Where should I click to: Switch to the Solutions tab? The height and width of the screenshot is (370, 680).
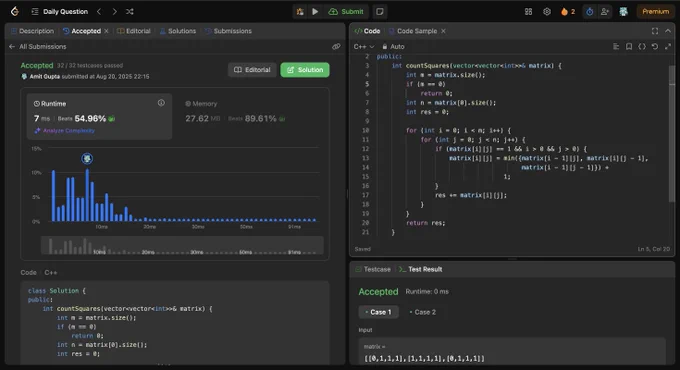(178, 31)
